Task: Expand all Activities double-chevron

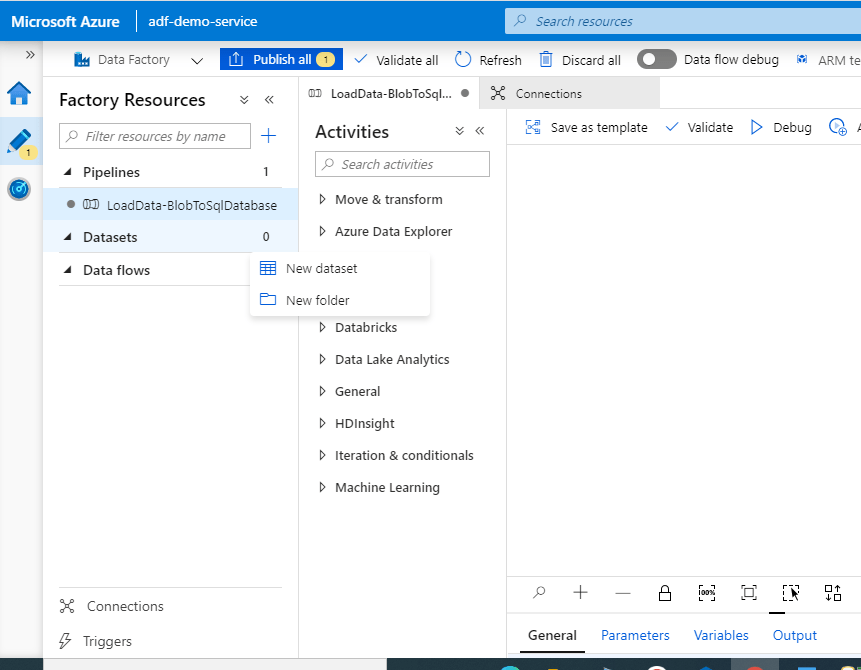Action: coord(460,131)
